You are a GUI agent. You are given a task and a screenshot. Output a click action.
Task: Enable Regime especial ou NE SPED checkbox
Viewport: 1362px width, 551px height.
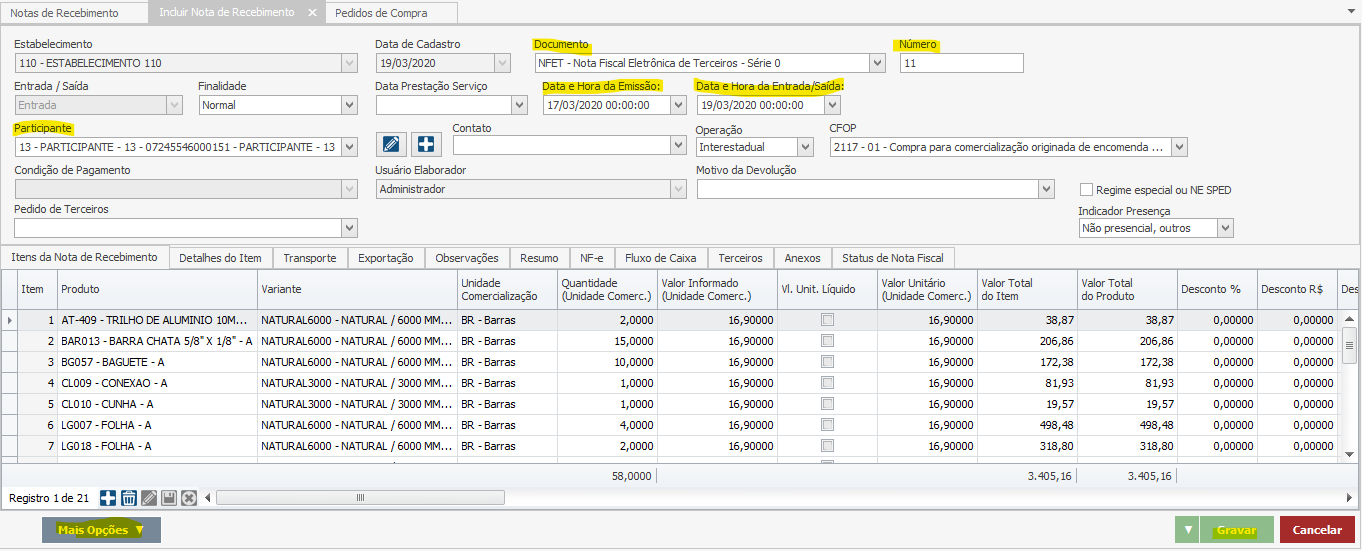[x=1087, y=190]
